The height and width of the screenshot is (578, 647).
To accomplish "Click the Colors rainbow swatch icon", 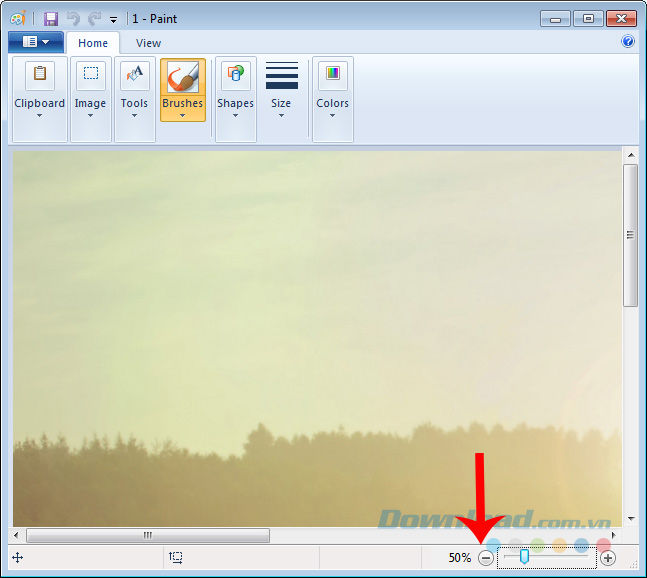I will point(333,75).
